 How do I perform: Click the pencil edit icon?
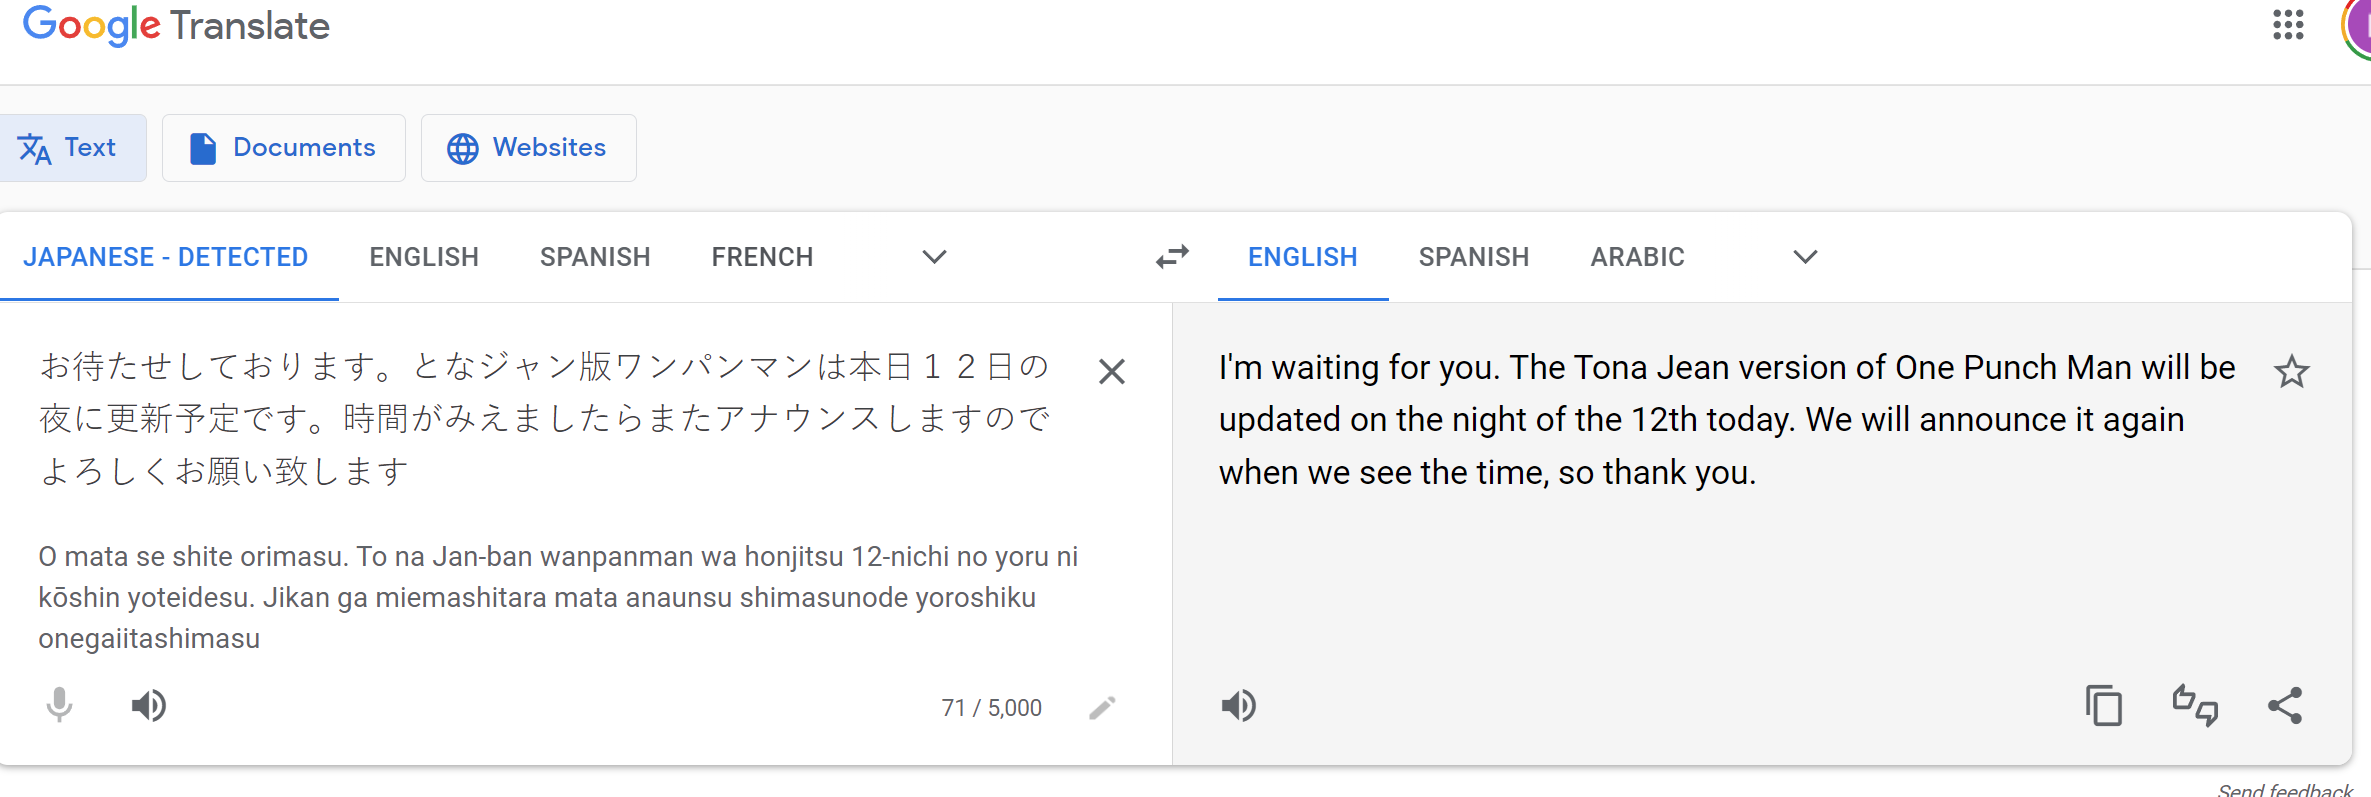[1102, 708]
